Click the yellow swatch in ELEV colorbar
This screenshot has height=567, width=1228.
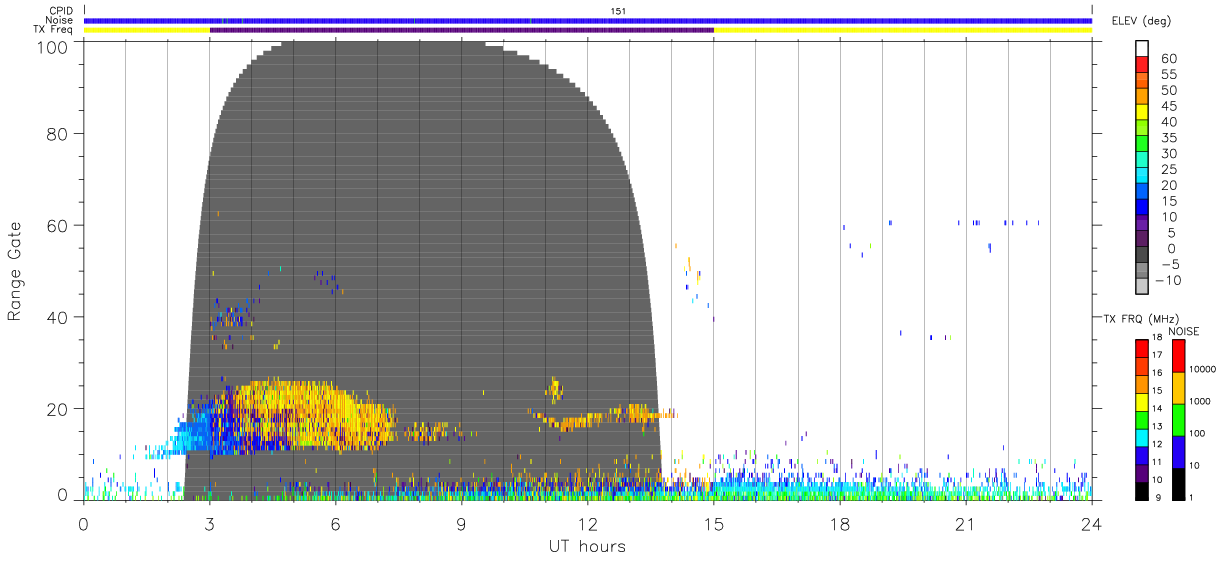coord(1142,113)
